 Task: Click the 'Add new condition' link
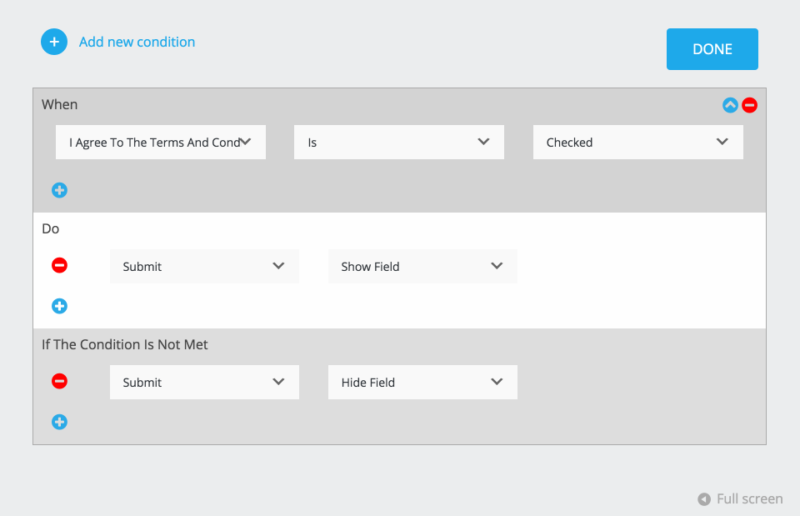tap(137, 42)
